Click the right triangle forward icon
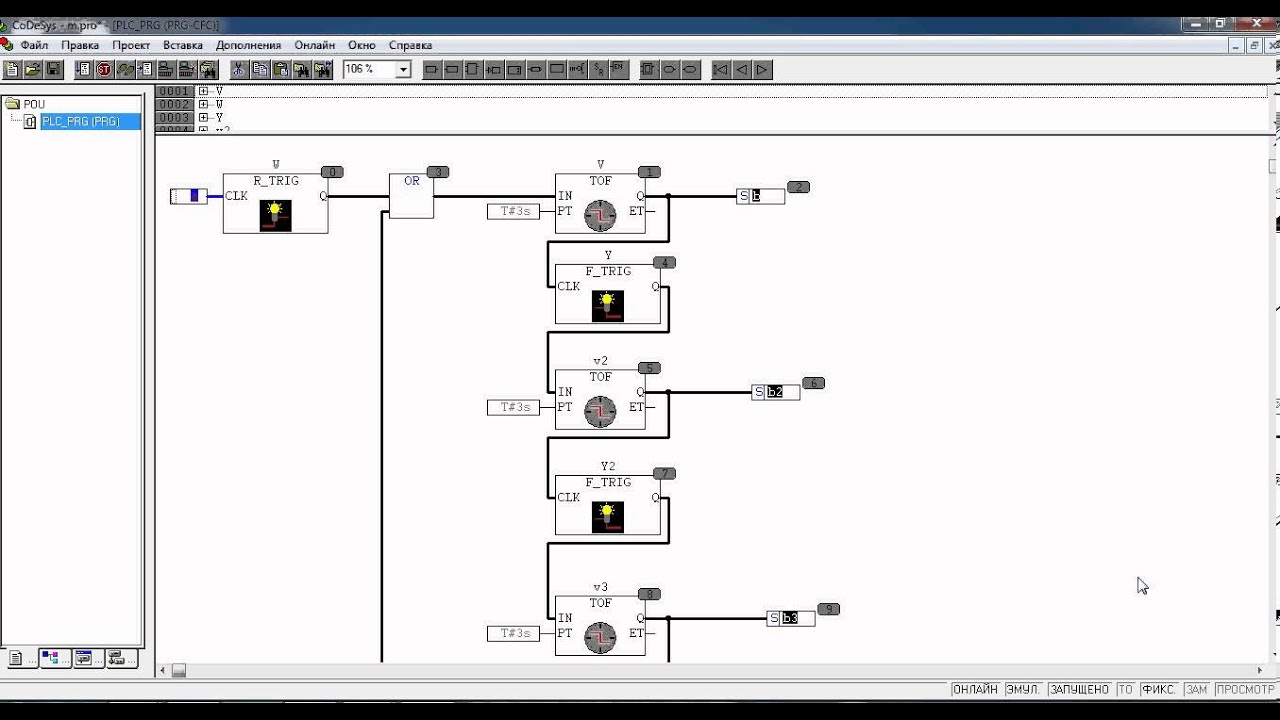Viewport: 1280px width, 720px height. tap(762, 69)
